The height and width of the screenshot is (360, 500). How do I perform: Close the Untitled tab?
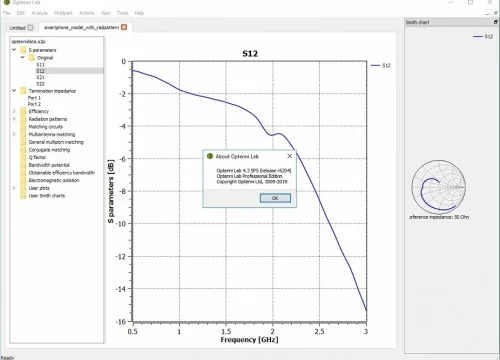tap(30, 28)
